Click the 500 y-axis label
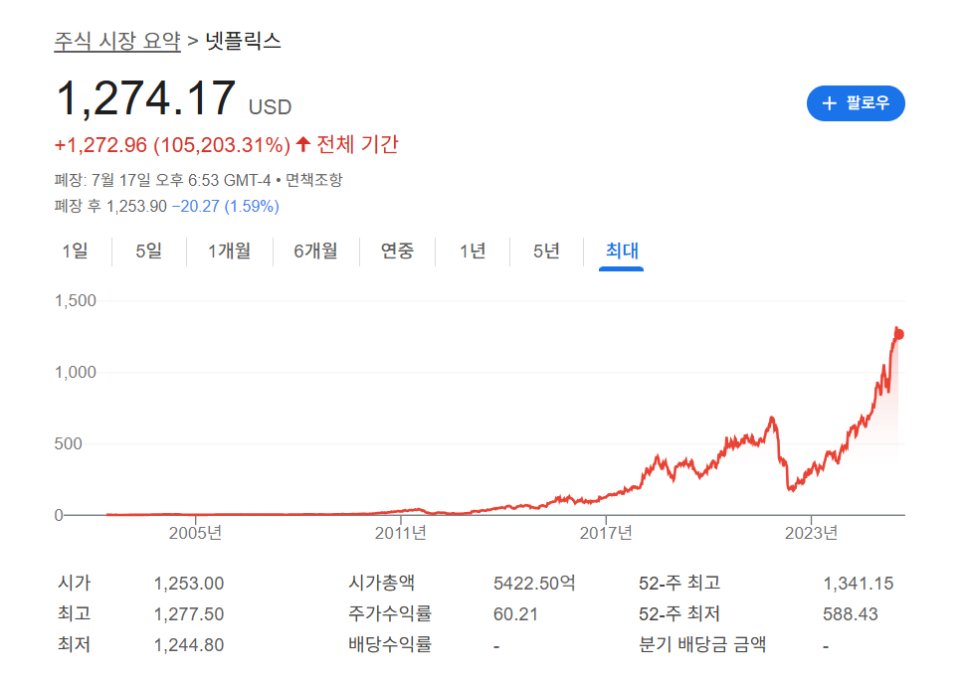The width and height of the screenshot is (966, 682). pyautogui.click(x=68, y=444)
